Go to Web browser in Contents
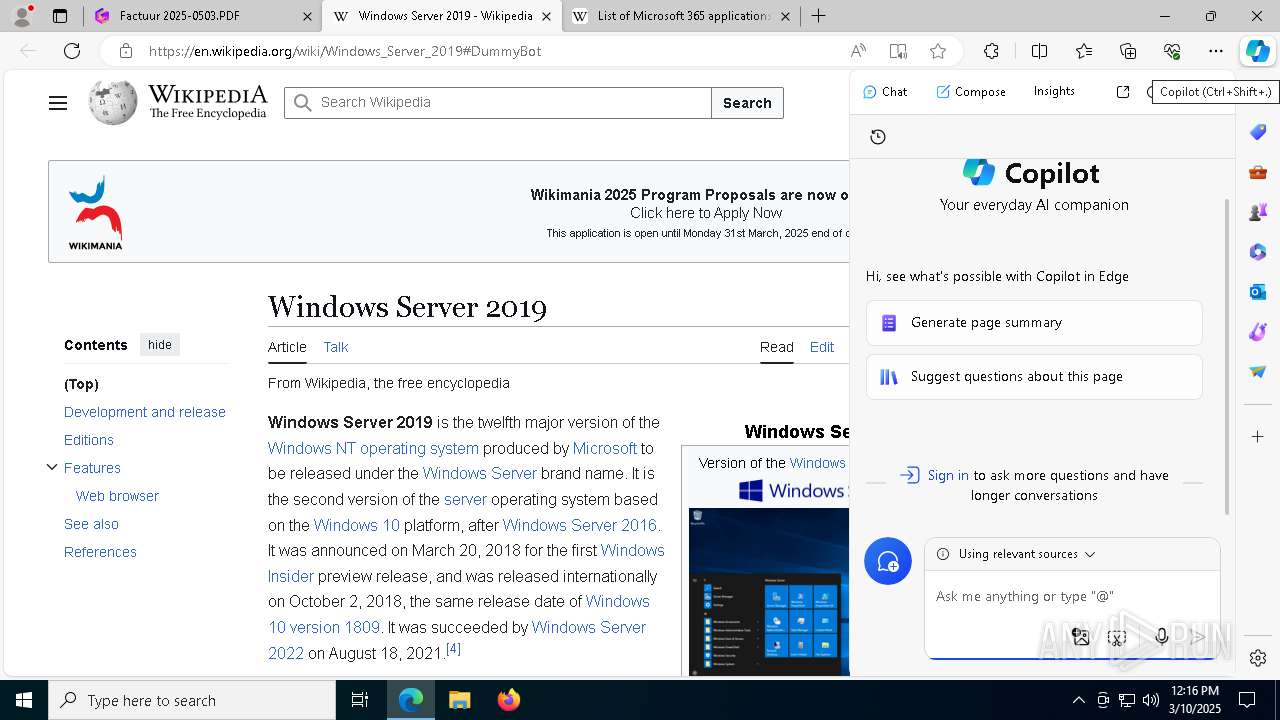 pyautogui.click(x=117, y=496)
